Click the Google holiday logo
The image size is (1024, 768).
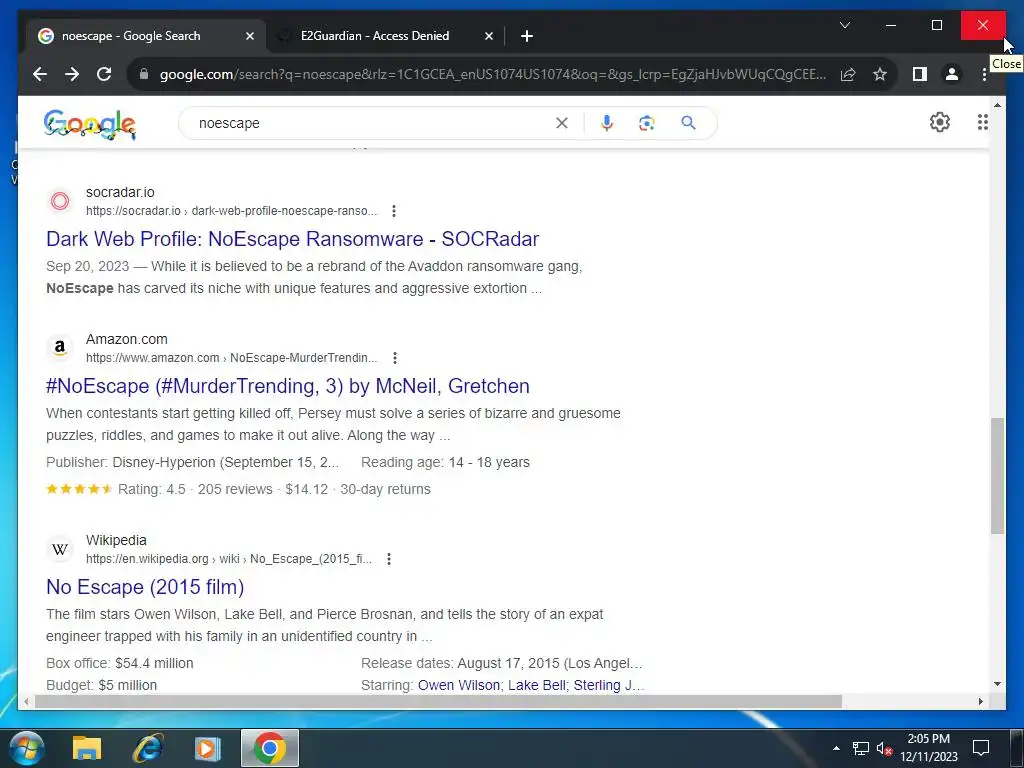[89, 124]
